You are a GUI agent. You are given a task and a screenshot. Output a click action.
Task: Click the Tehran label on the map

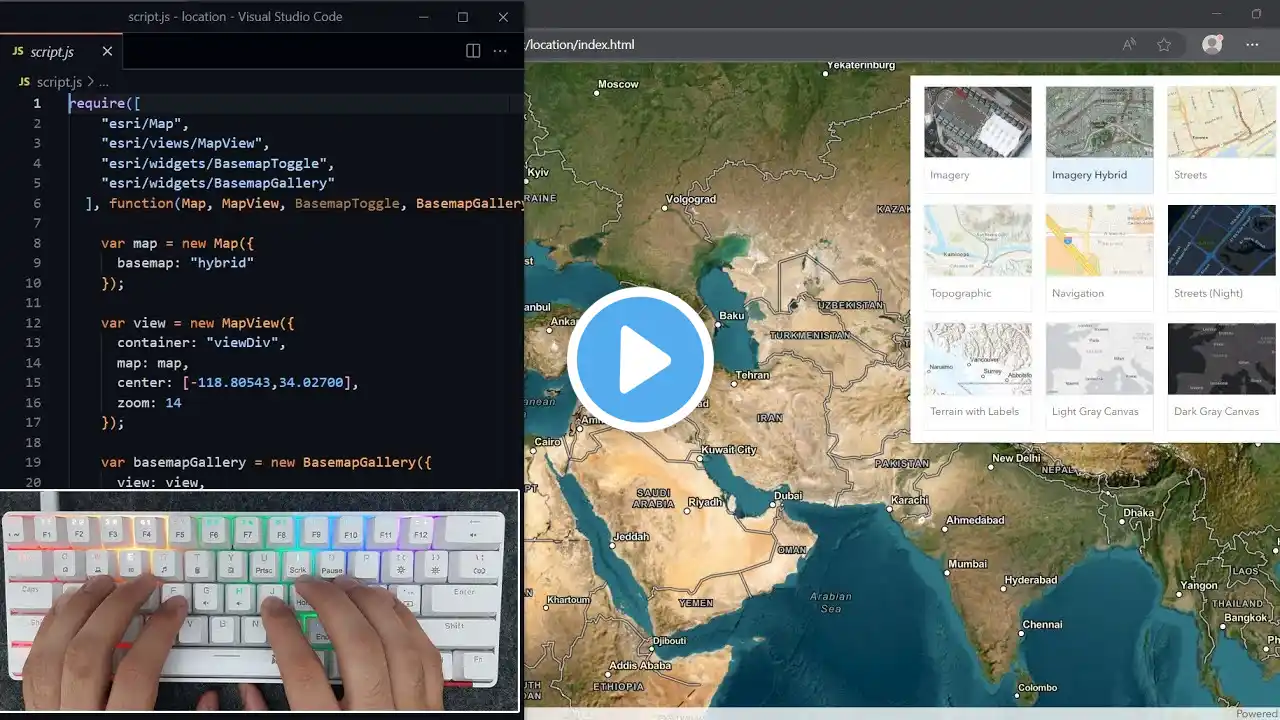tap(752, 376)
